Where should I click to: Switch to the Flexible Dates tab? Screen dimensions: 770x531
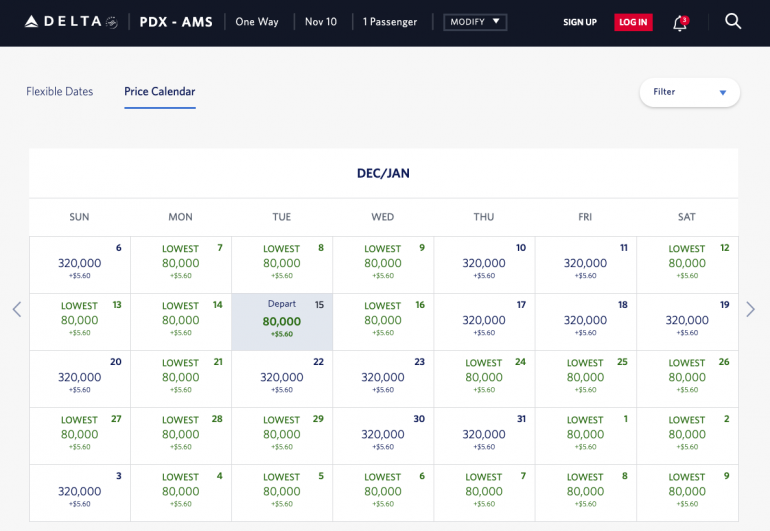tap(59, 92)
